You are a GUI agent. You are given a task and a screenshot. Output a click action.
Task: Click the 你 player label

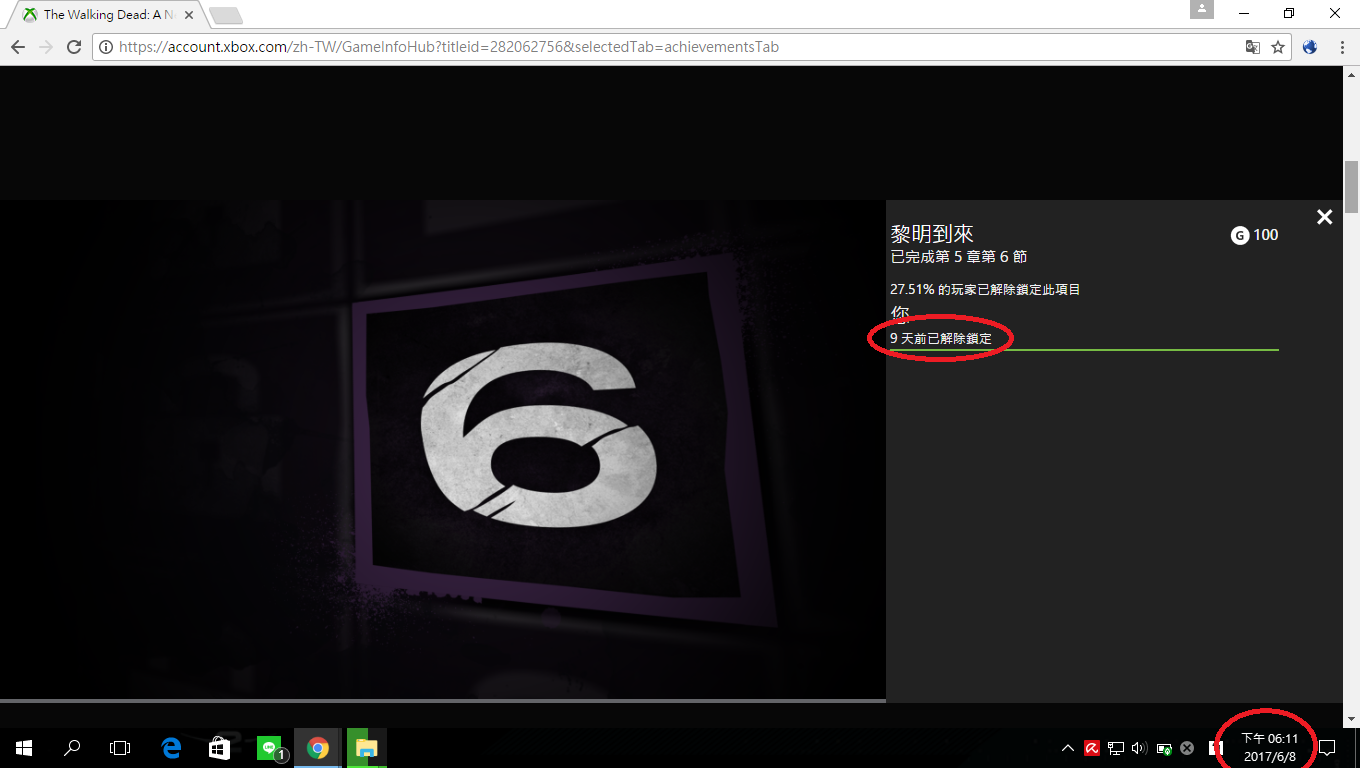[x=900, y=314]
